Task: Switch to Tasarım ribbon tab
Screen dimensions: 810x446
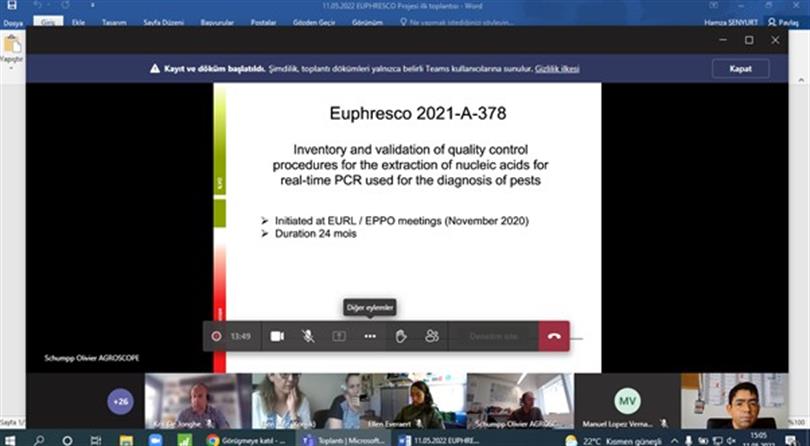Action: coord(112,21)
